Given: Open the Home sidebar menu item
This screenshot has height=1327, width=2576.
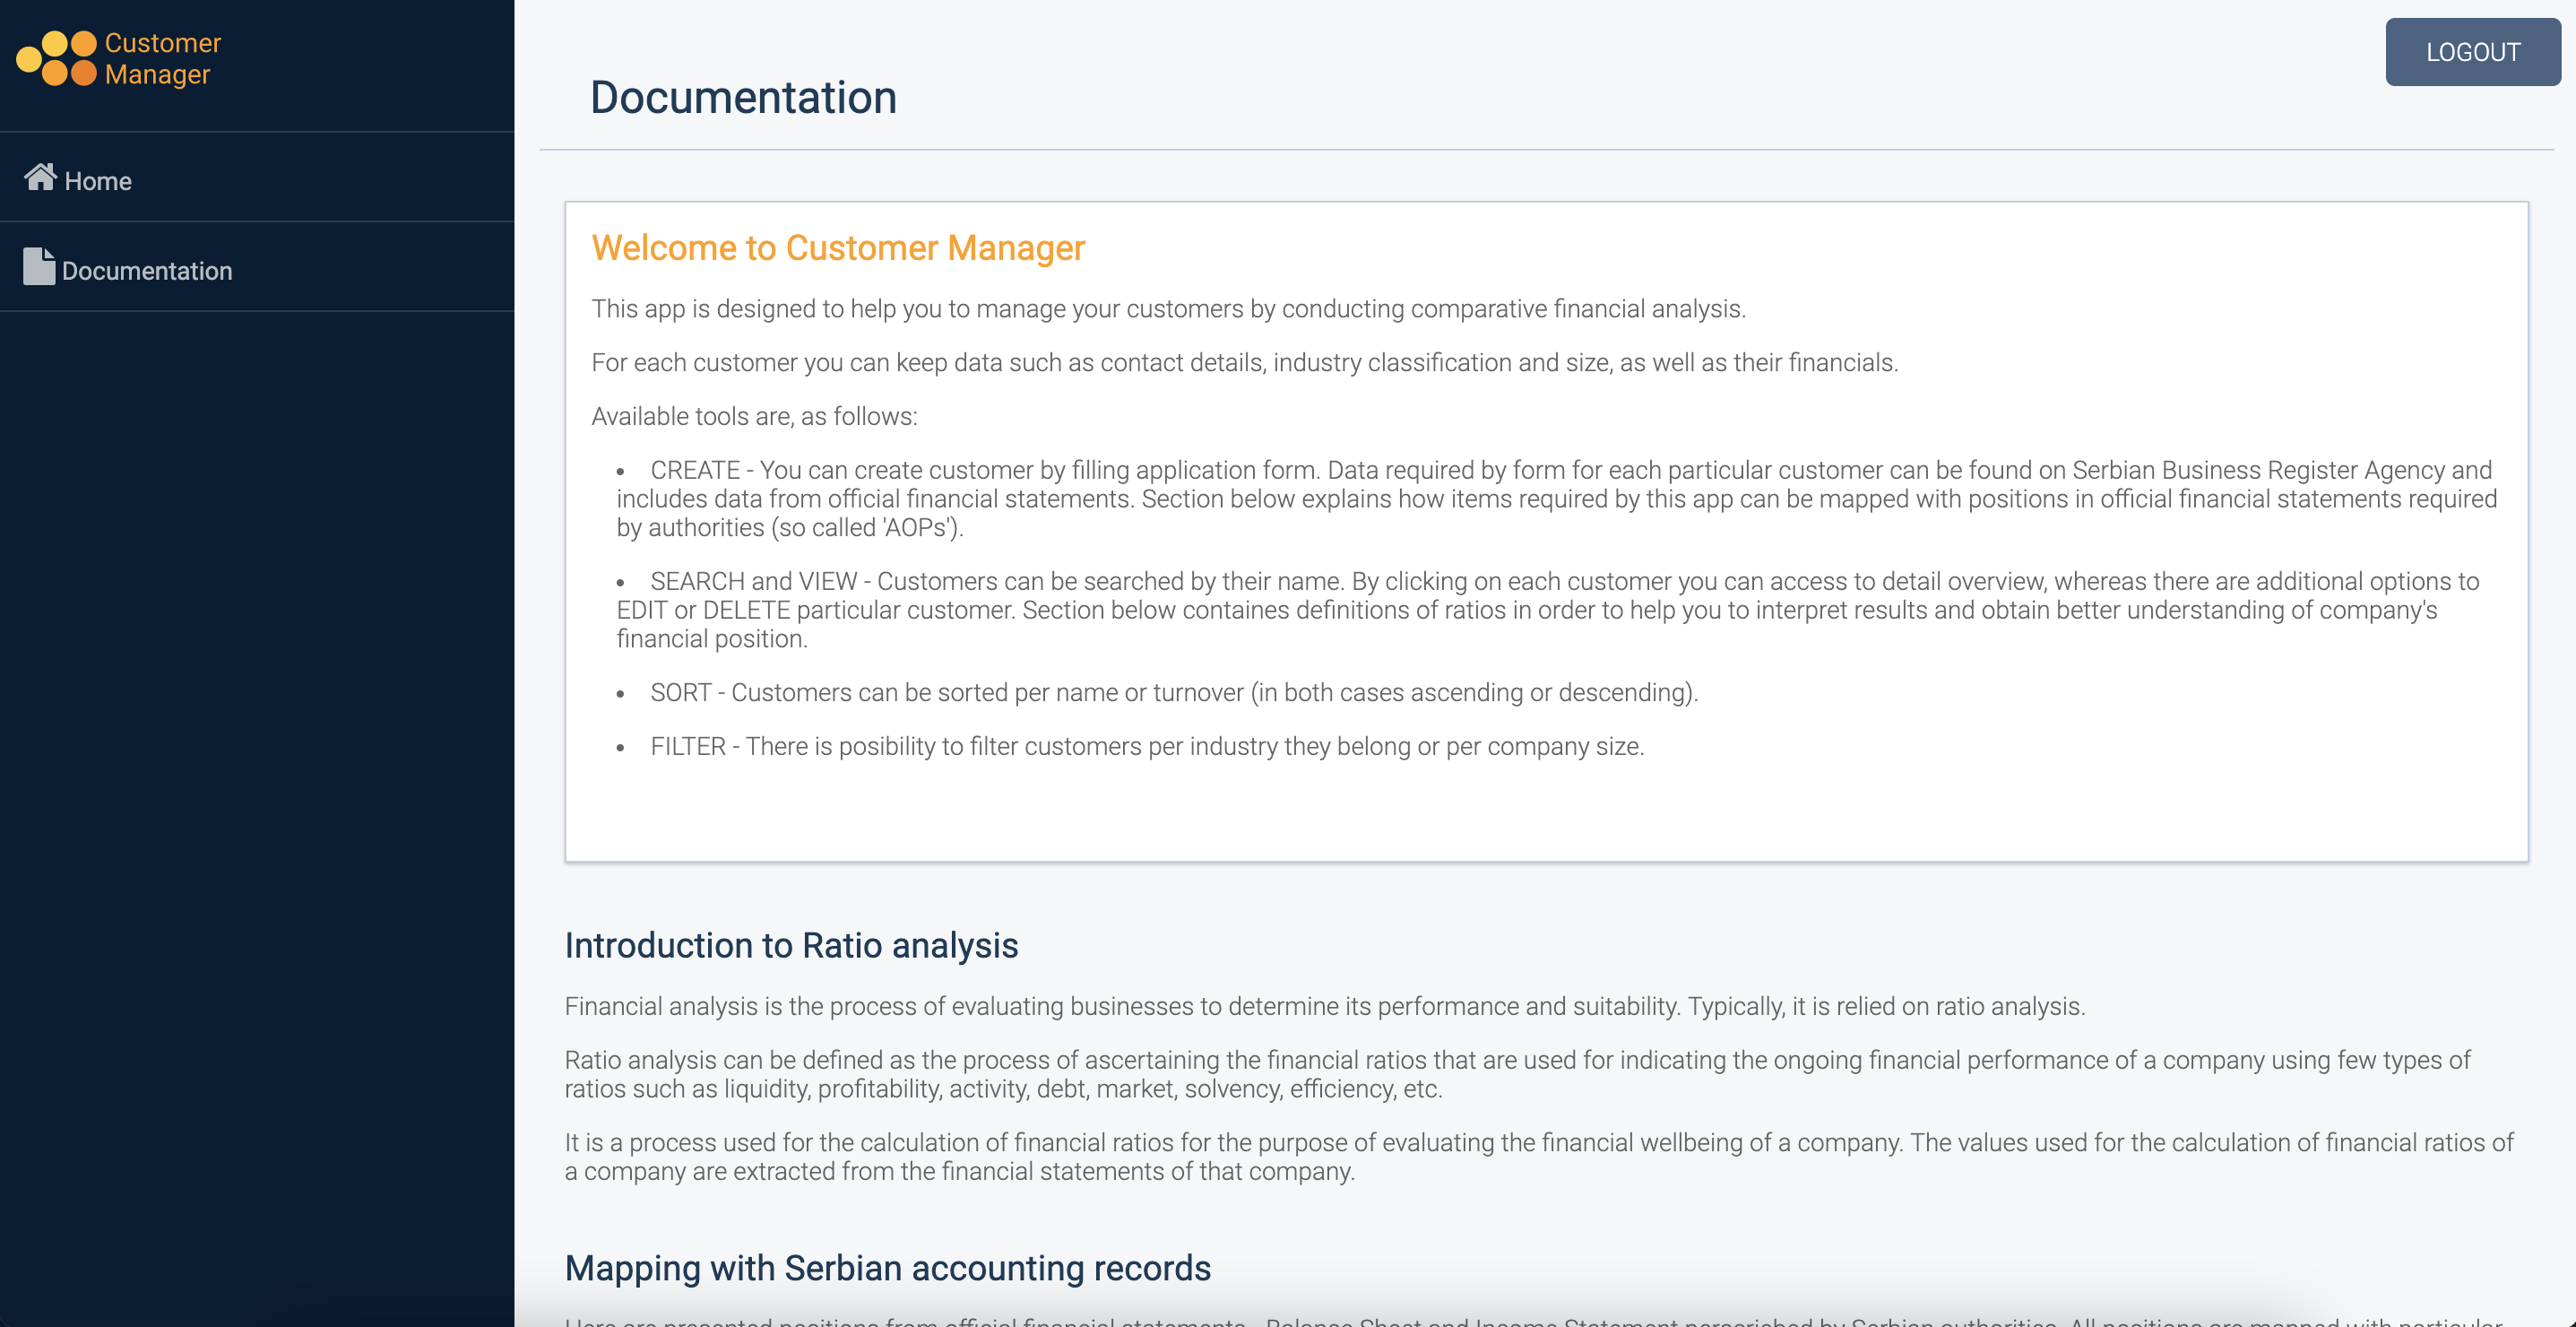Looking at the screenshot, I should [x=98, y=181].
